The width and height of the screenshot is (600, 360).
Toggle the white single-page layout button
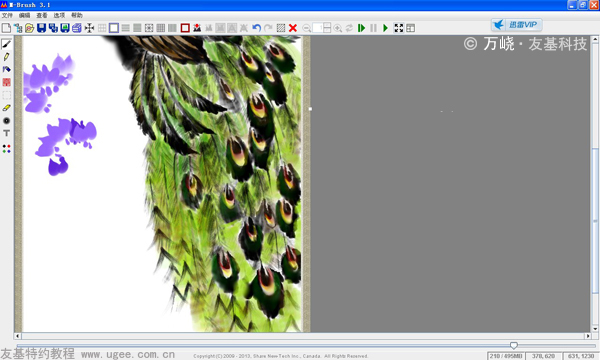tap(114, 28)
